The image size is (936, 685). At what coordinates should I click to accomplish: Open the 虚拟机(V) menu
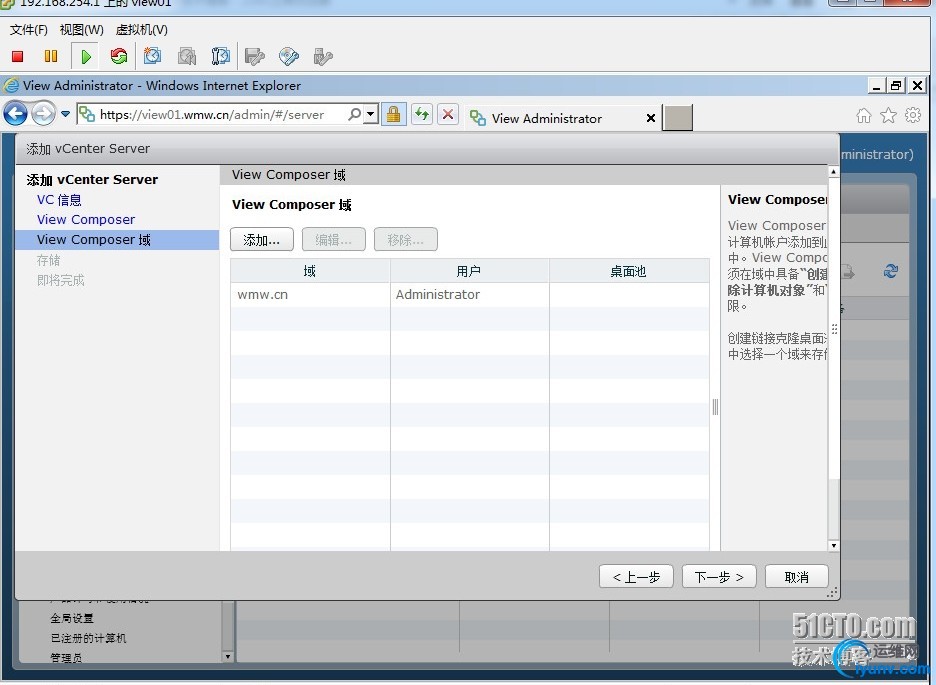click(x=141, y=29)
